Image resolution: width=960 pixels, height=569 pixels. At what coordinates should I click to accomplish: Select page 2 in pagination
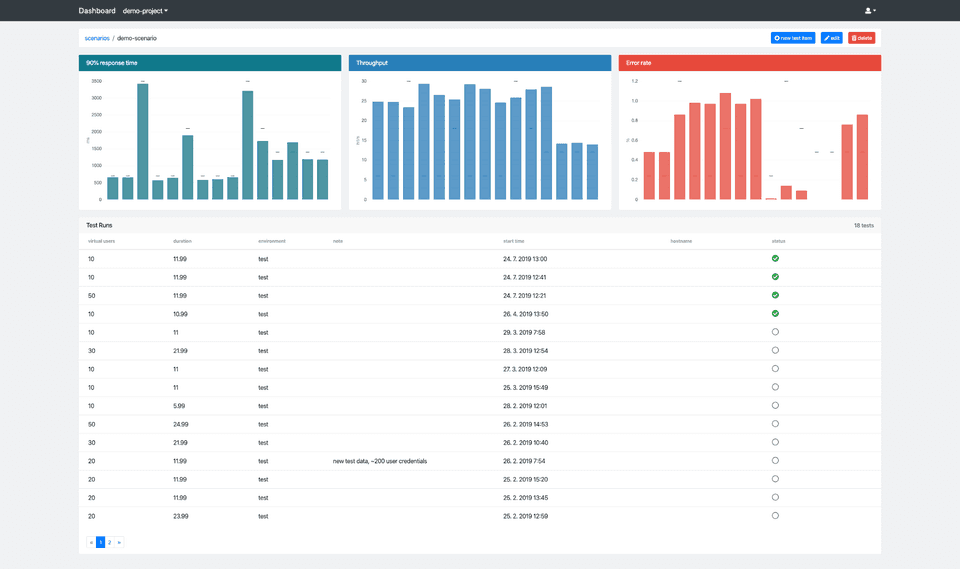110,542
